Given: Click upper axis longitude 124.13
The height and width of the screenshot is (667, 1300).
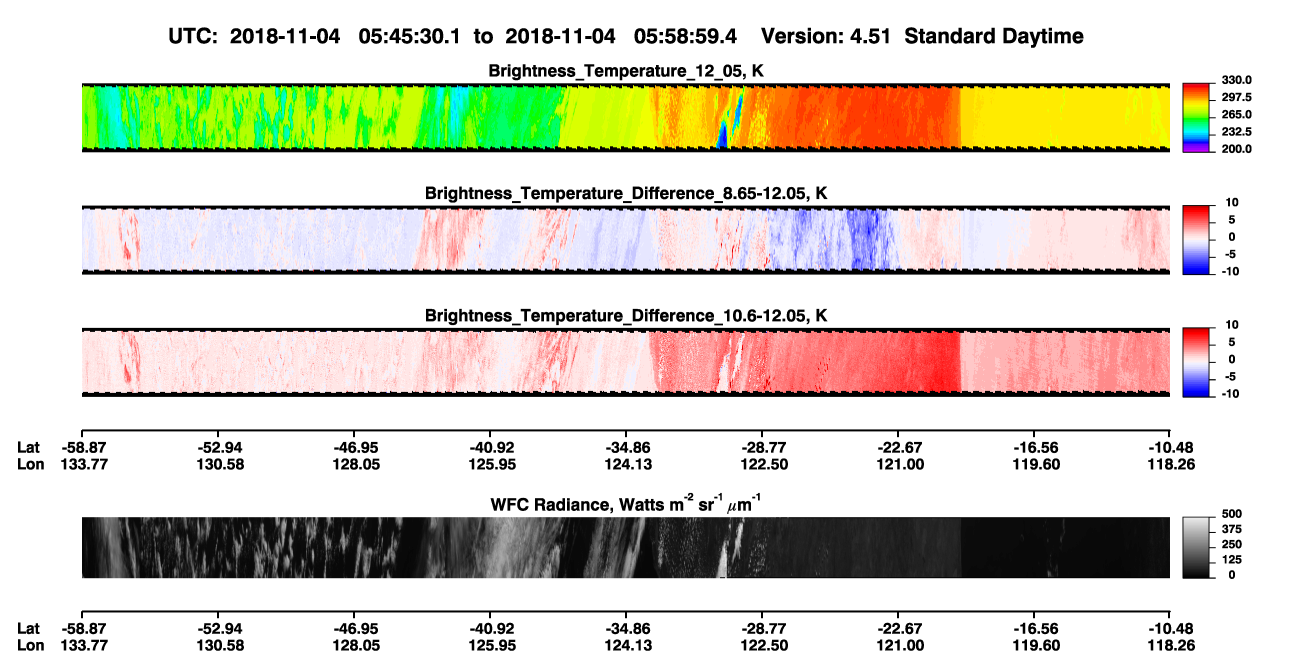Looking at the screenshot, I should point(626,464).
